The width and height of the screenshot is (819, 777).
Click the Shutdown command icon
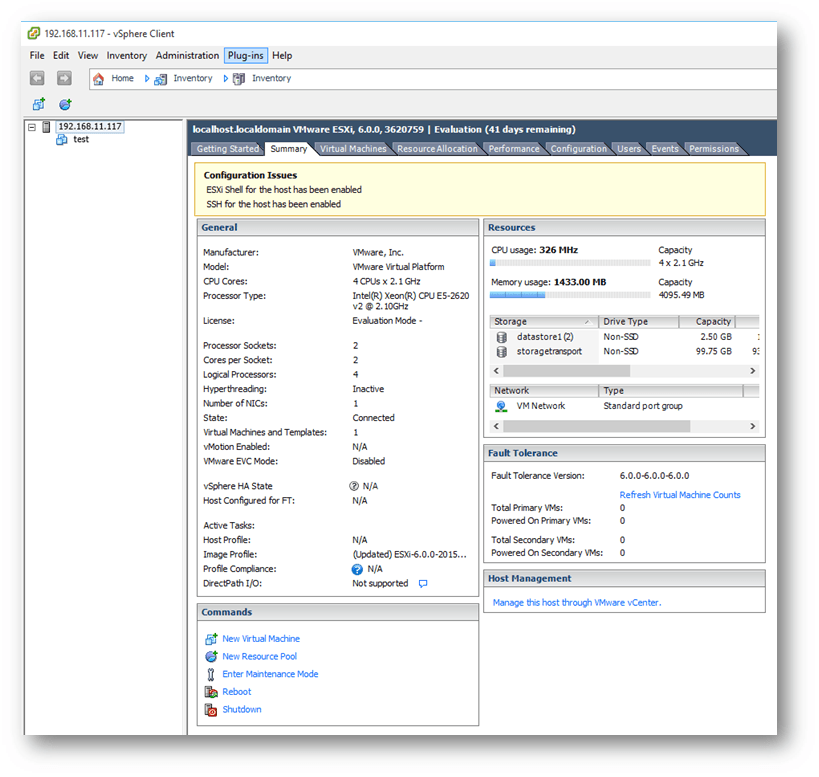tap(211, 710)
